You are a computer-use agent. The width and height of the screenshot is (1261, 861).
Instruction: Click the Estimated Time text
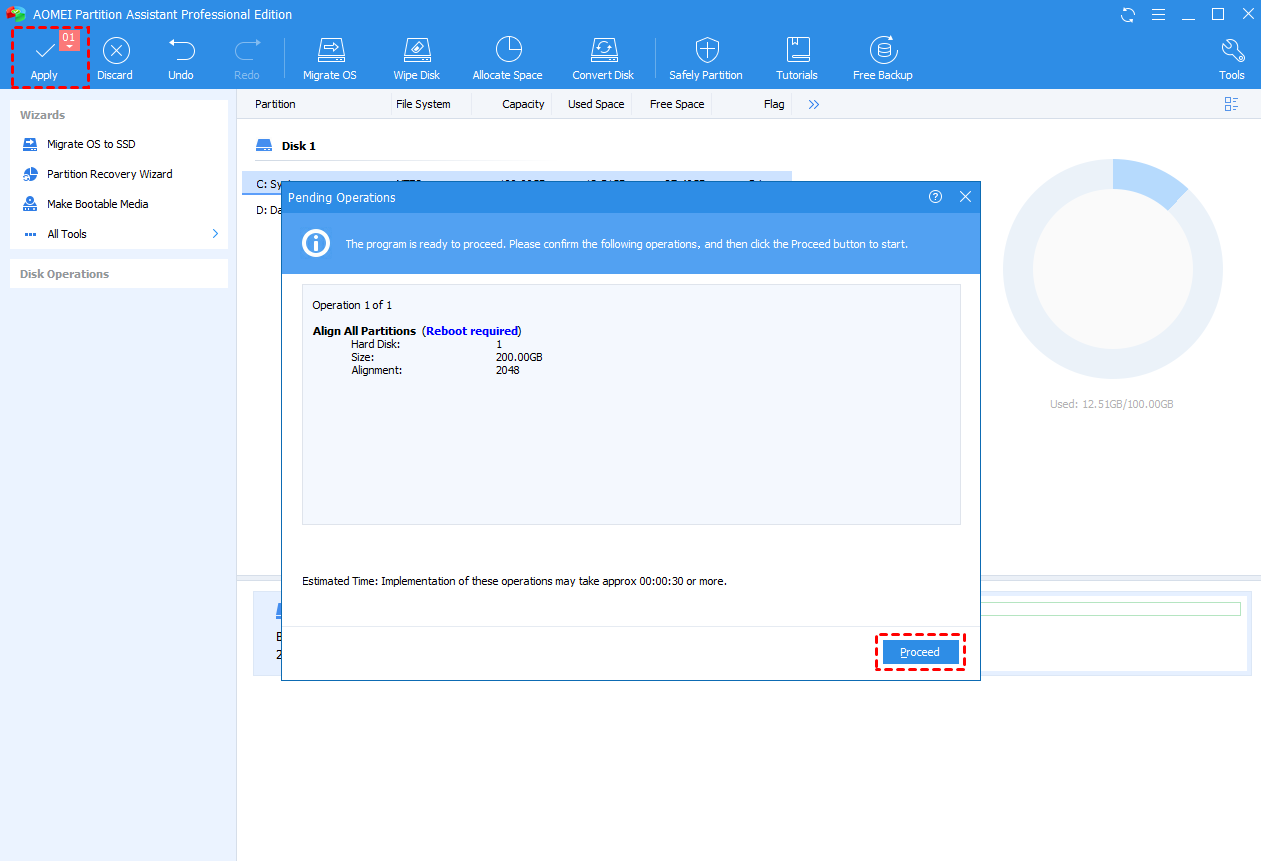click(514, 581)
